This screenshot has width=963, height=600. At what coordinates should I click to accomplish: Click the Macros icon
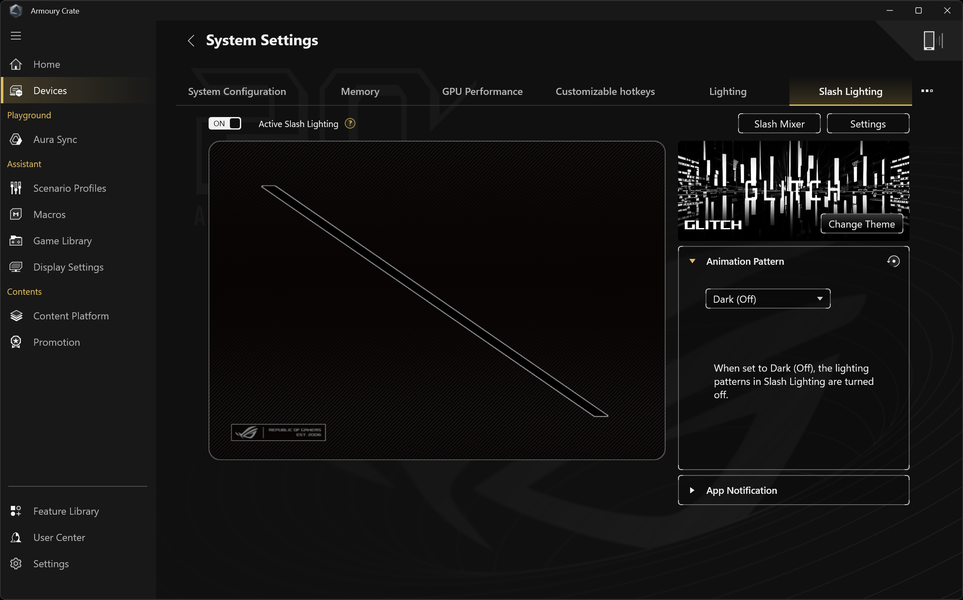[x=16, y=214]
